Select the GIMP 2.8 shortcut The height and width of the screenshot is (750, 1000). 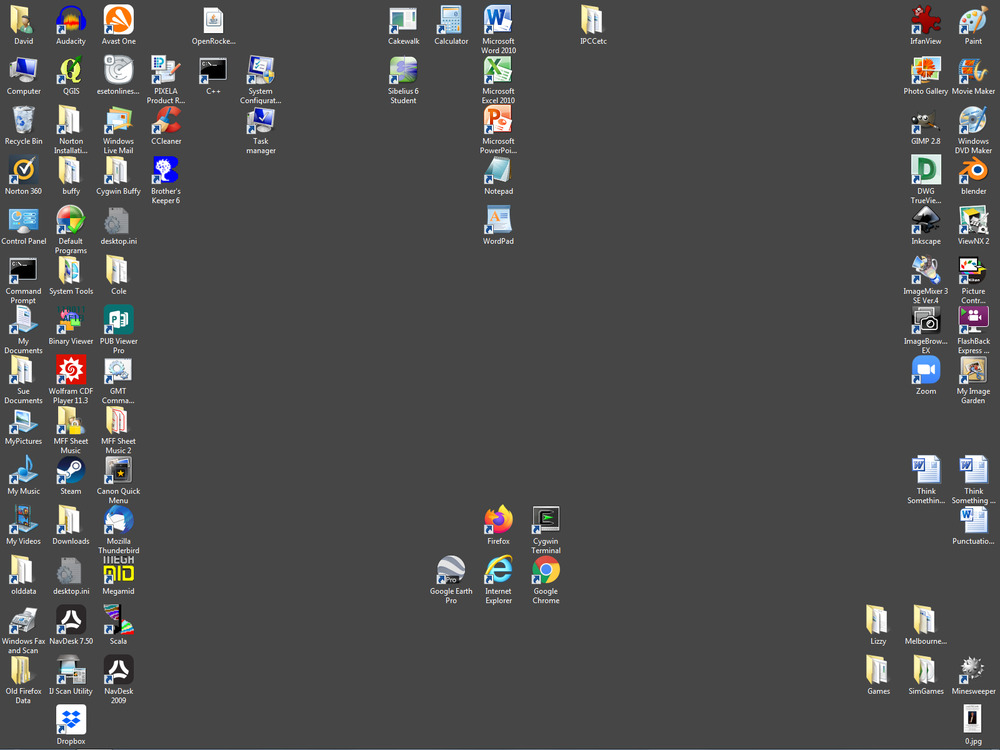click(x=926, y=120)
